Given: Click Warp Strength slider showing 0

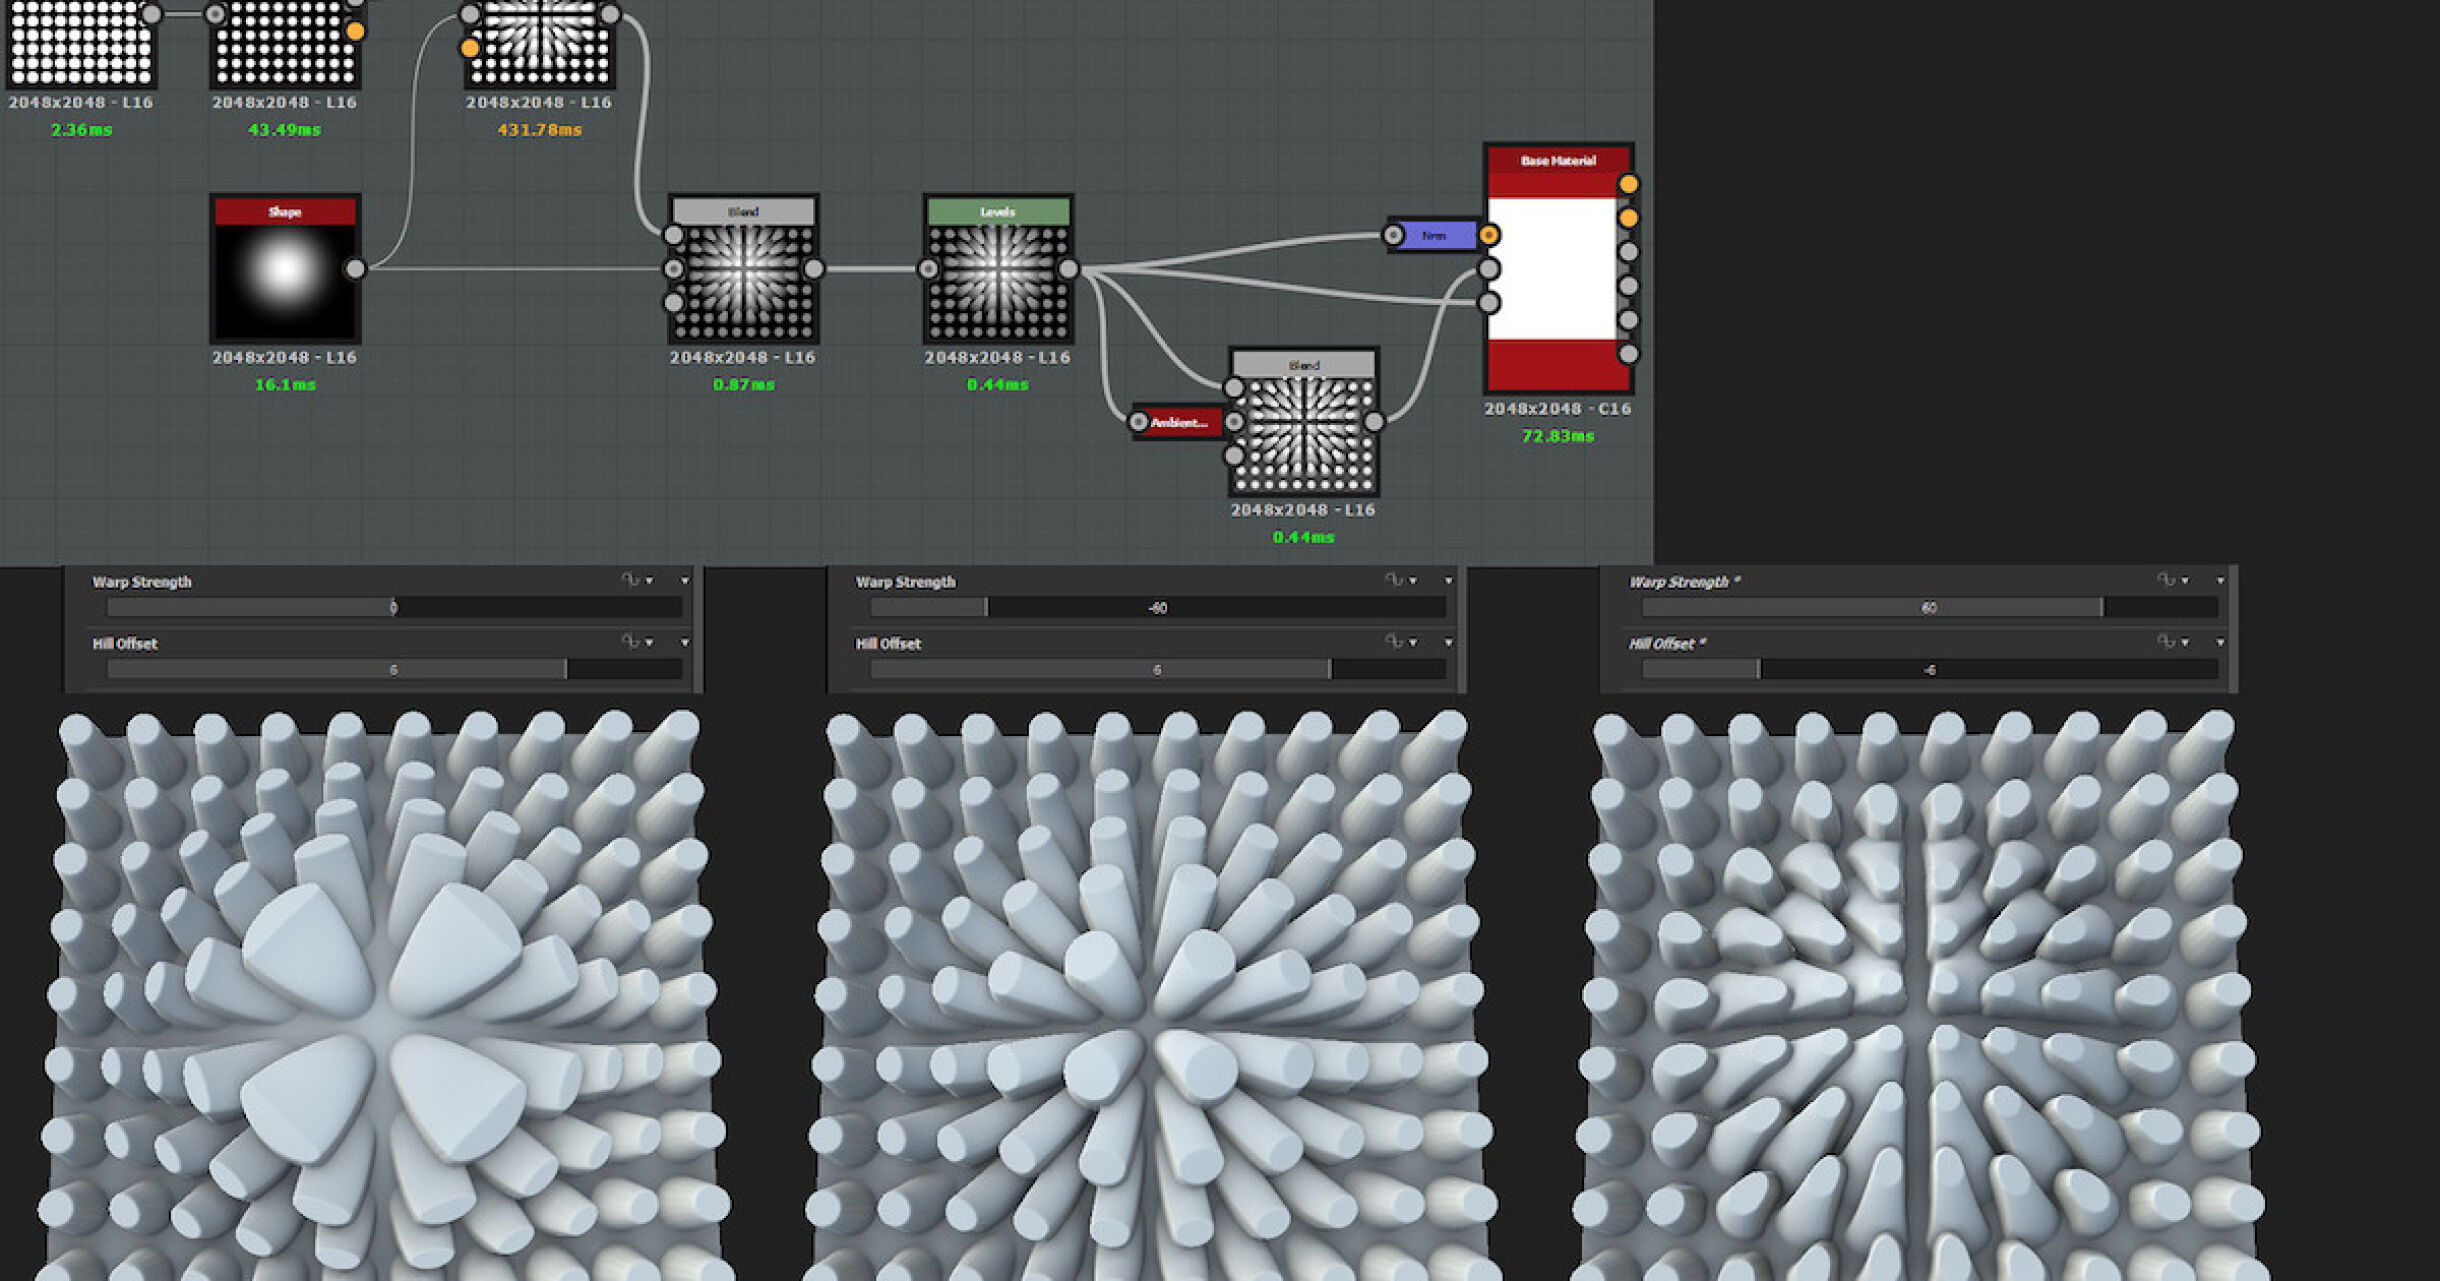Looking at the screenshot, I should click(x=394, y=607).
